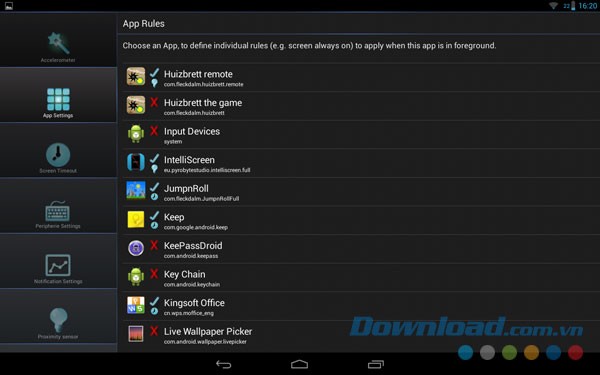The height and width of the screenshot is (375, 600).
Task: Tap the 16:20 clock in status bar
Action: pyautogui.click(x=587, y=6)
